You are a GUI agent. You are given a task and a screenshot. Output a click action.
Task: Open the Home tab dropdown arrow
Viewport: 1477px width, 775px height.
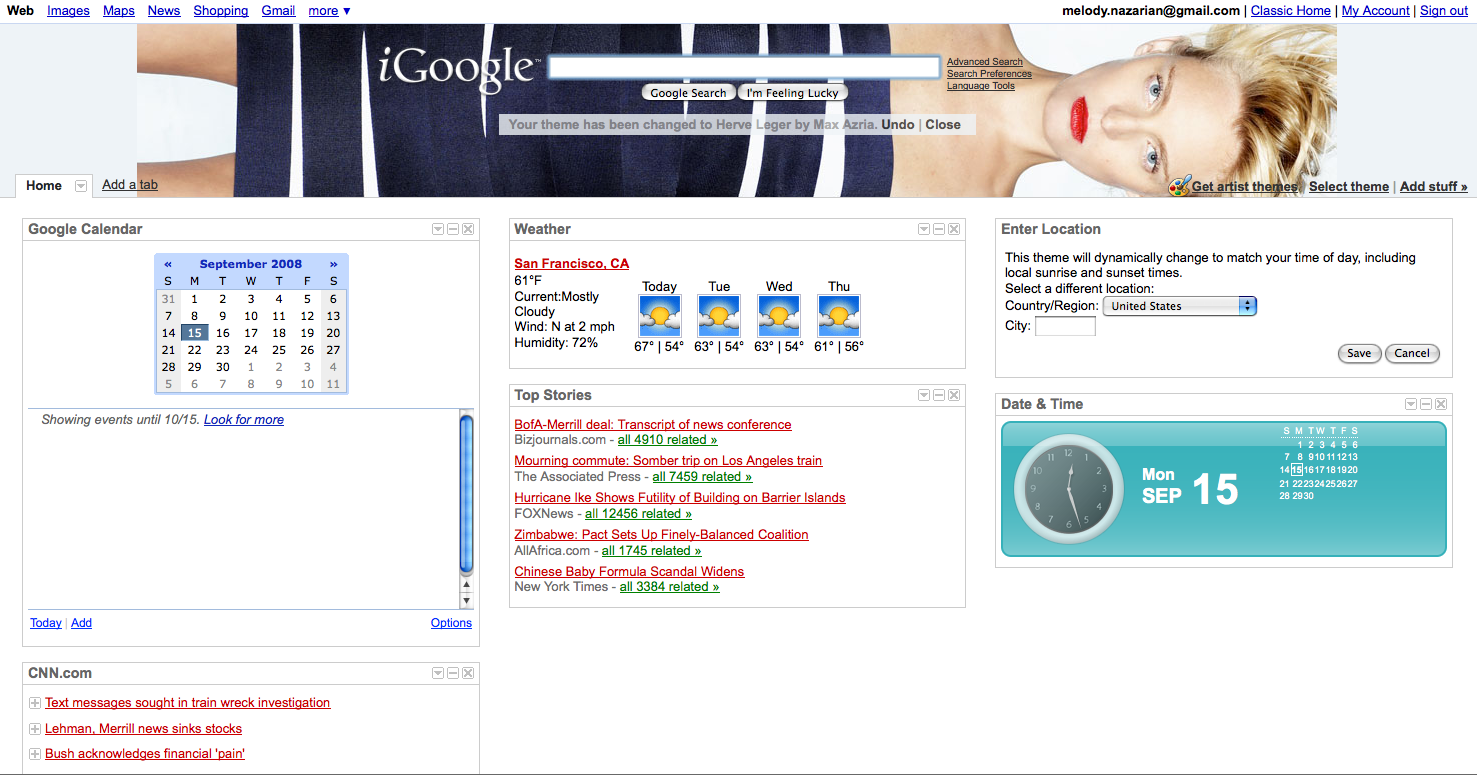click(81, 186)
